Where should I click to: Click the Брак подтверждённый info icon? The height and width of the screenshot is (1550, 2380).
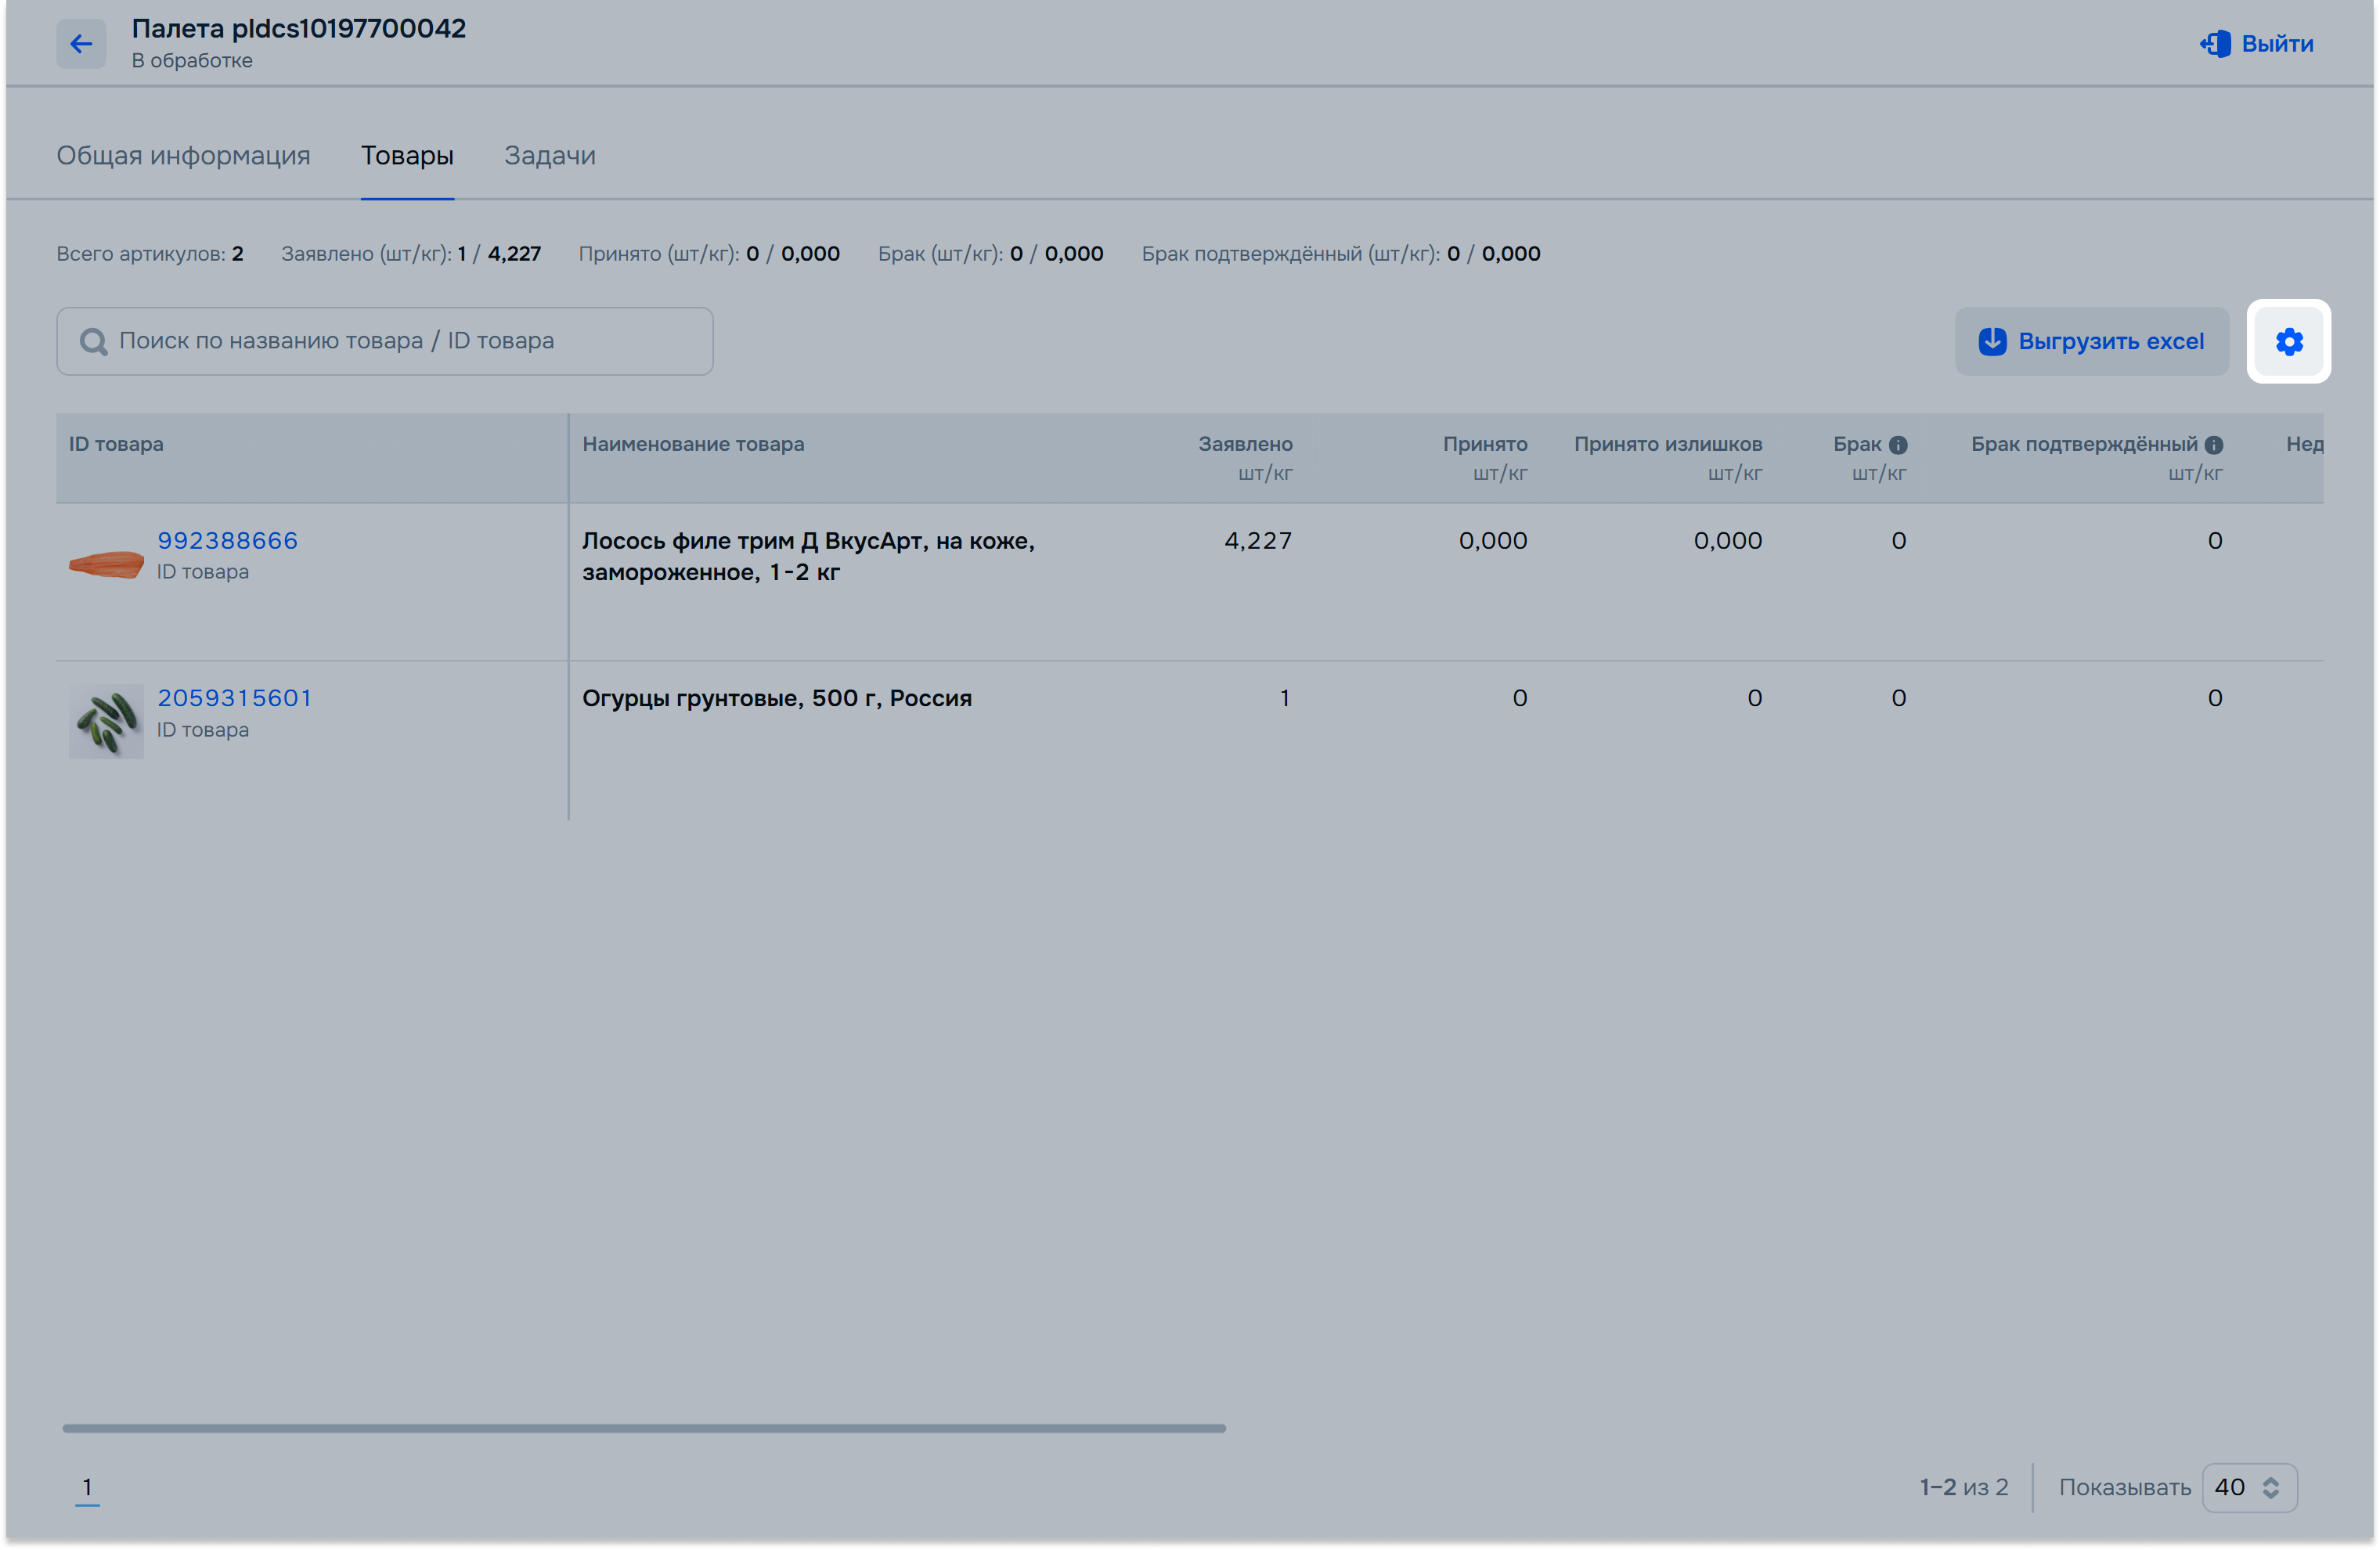(x=2214, y=445)
